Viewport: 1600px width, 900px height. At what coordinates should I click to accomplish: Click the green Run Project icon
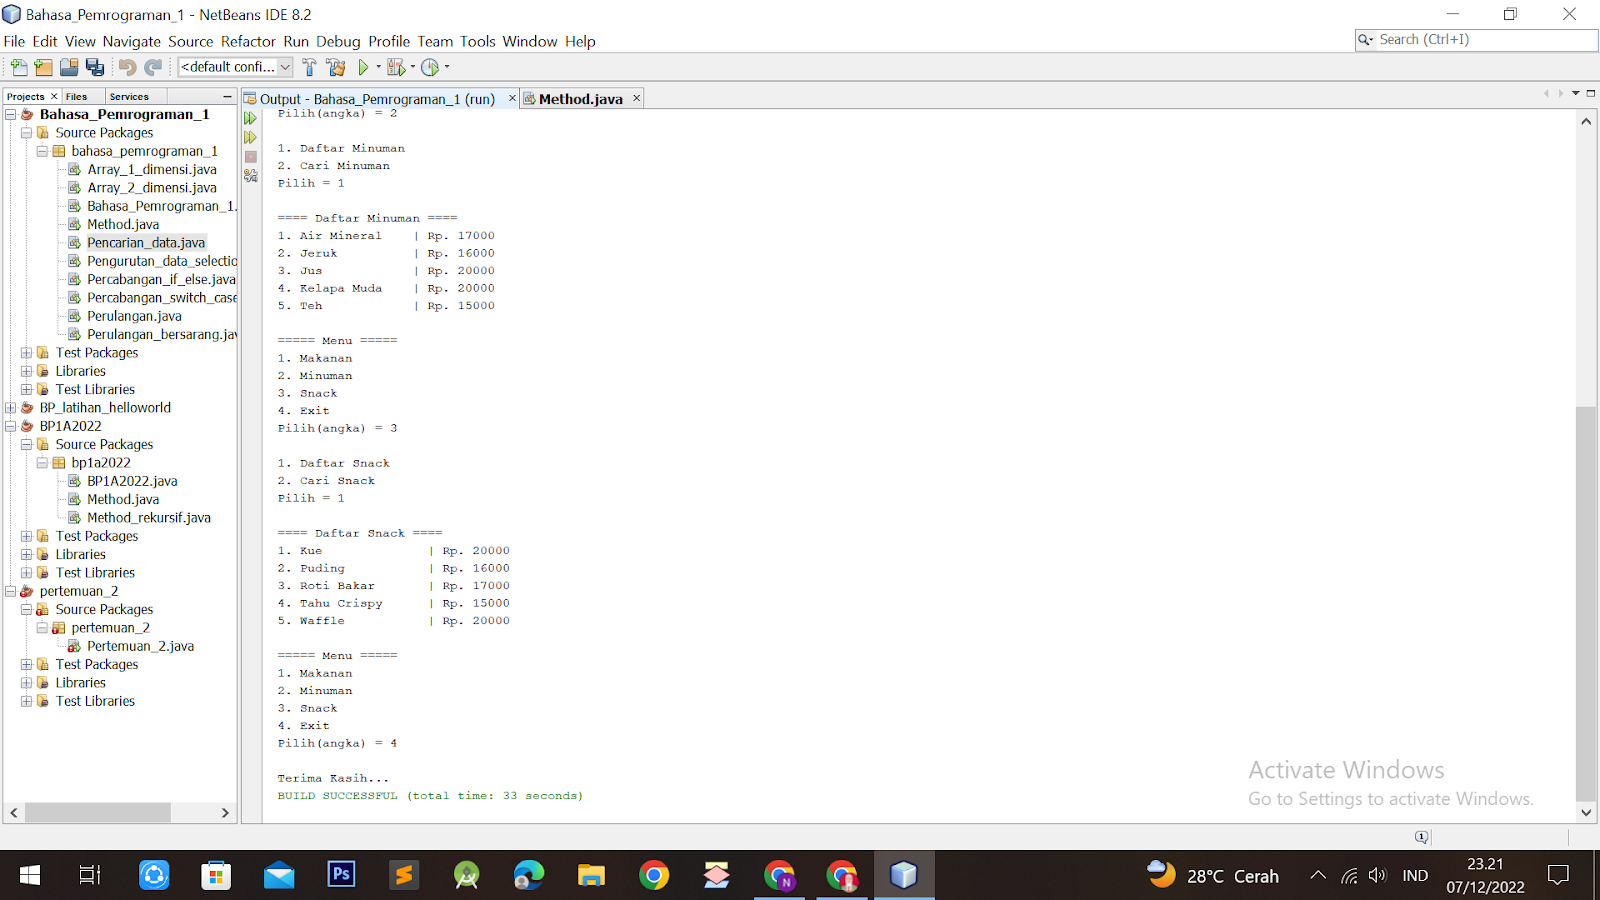363,67
